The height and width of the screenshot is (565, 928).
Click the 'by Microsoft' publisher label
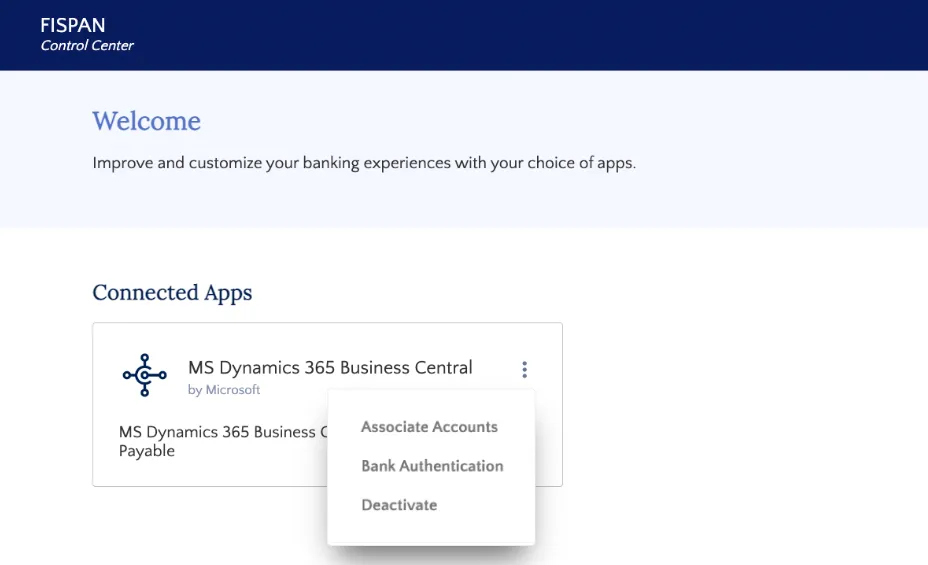tap(224, 390)
